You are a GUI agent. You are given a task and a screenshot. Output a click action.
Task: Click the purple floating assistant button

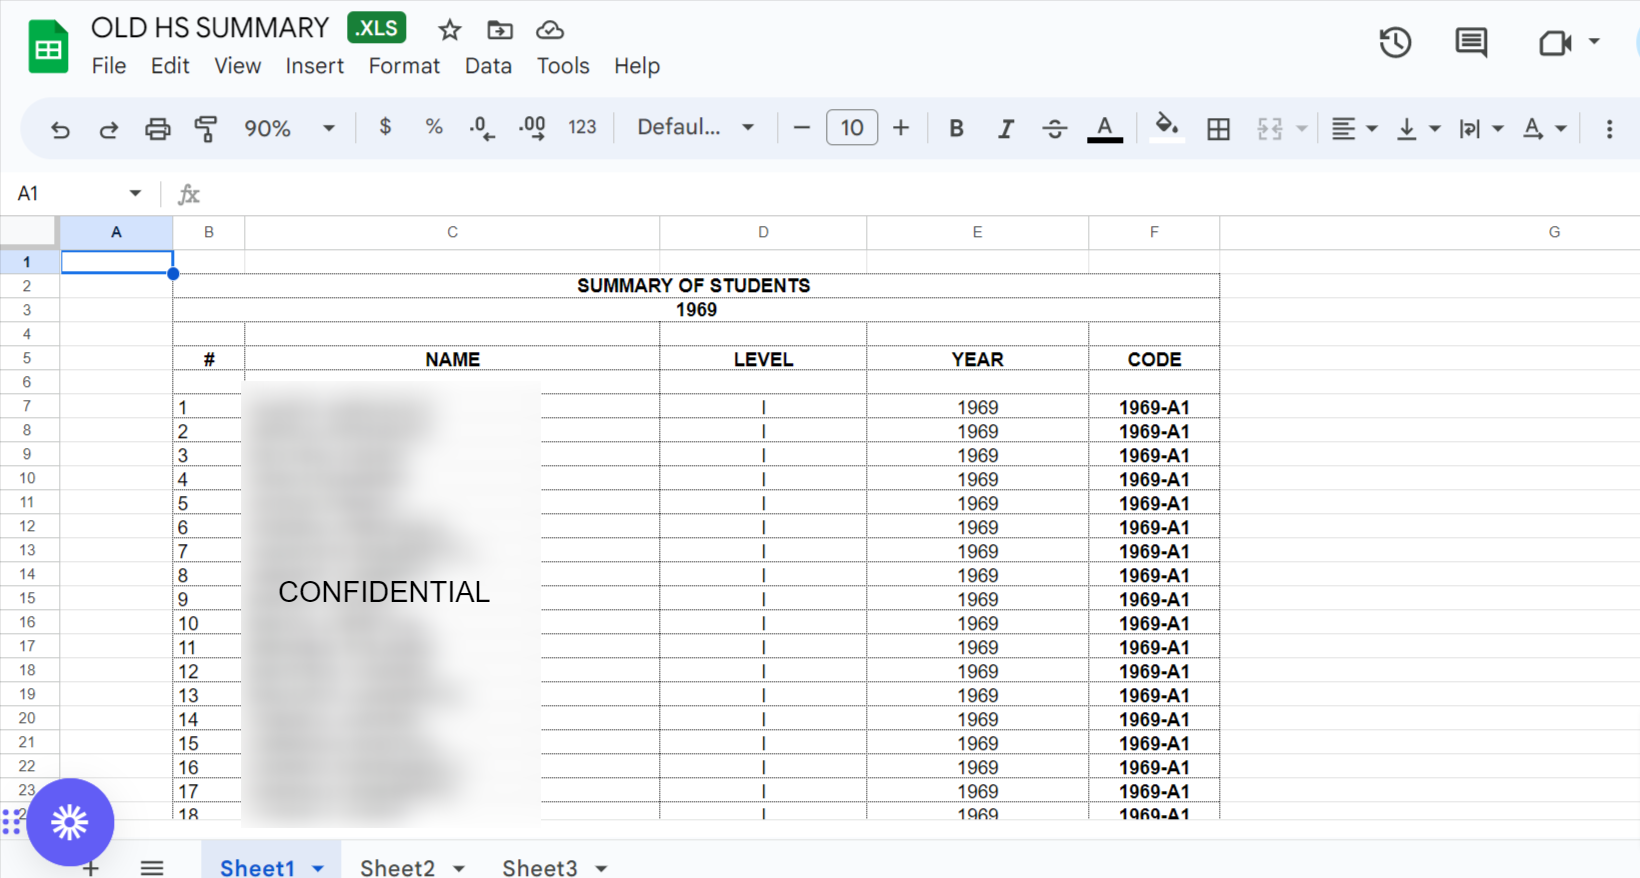(70, 822)
